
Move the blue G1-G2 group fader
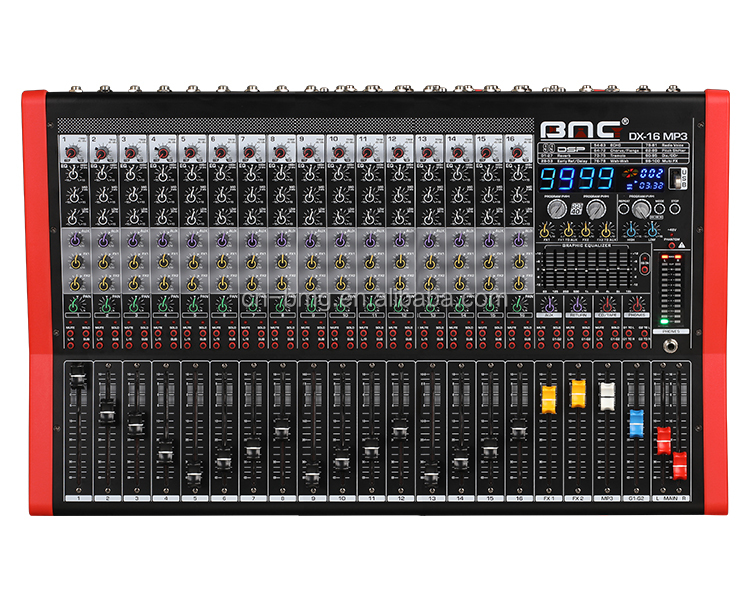coord(637,423)
